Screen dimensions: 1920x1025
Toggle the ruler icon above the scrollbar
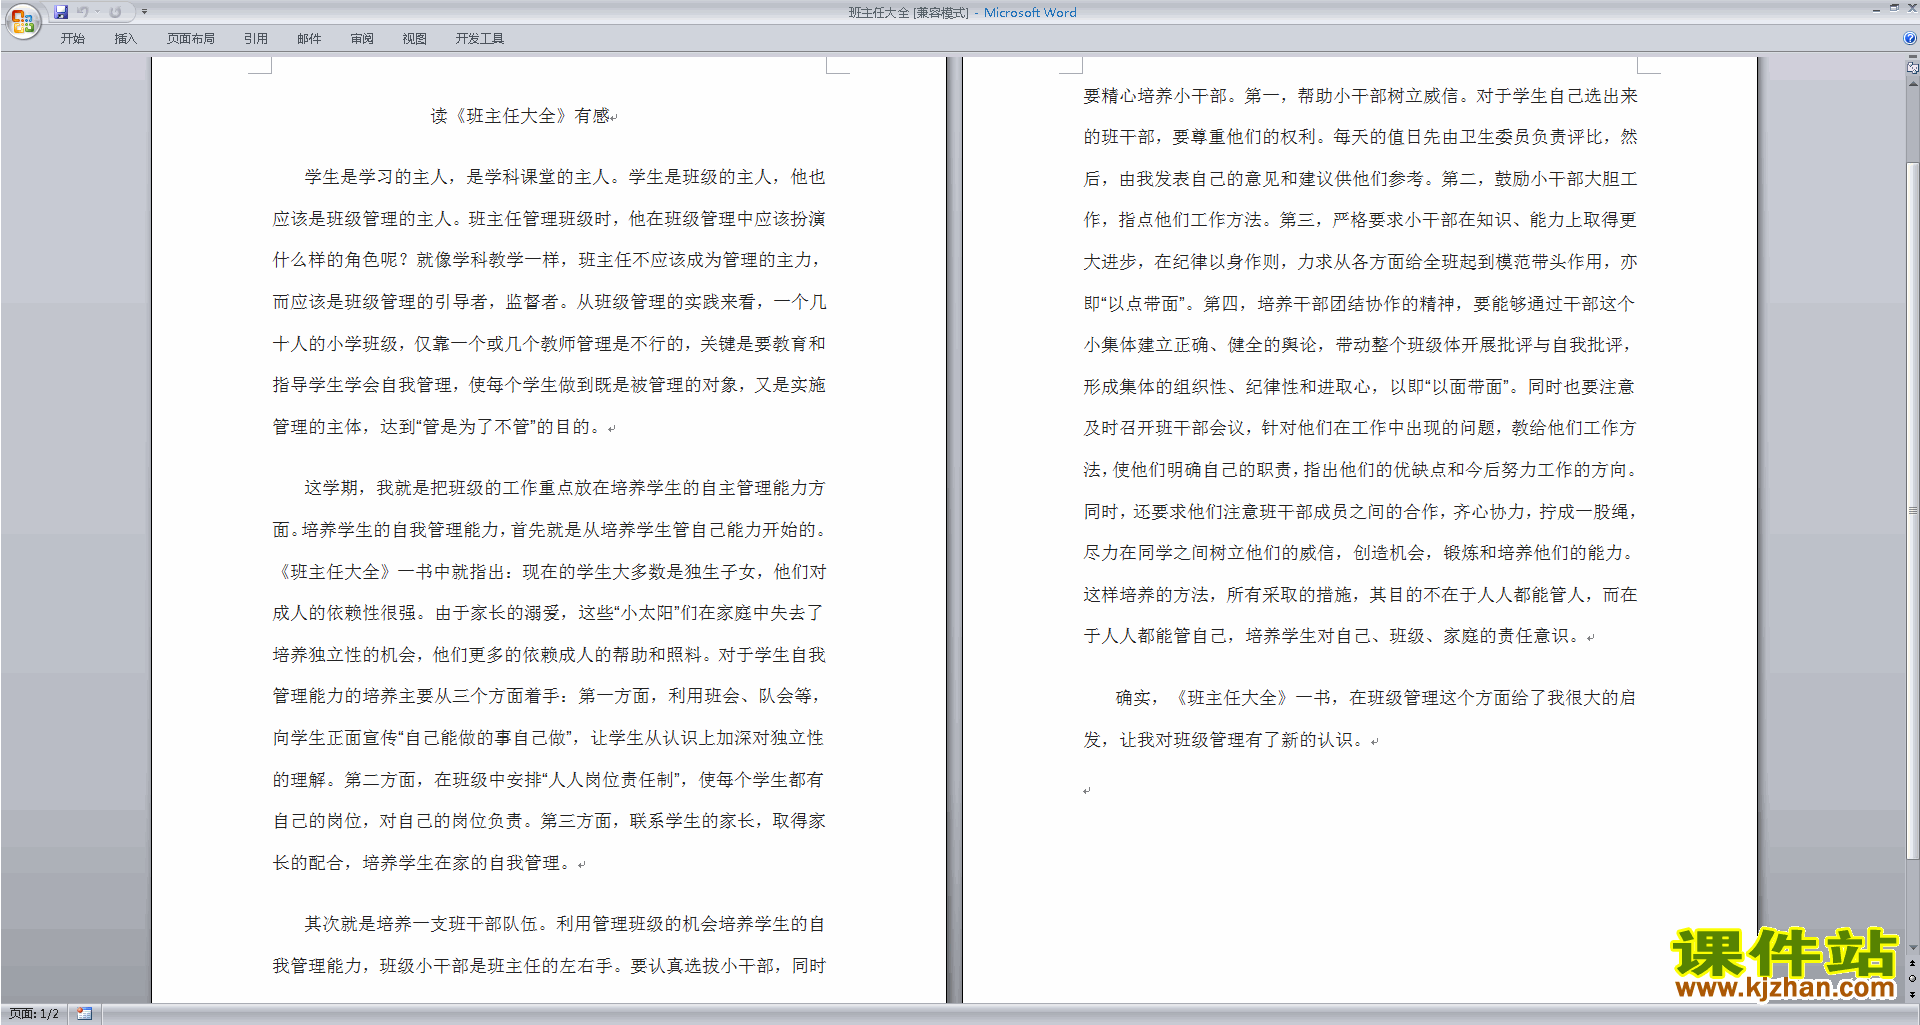coord(1913,68)
